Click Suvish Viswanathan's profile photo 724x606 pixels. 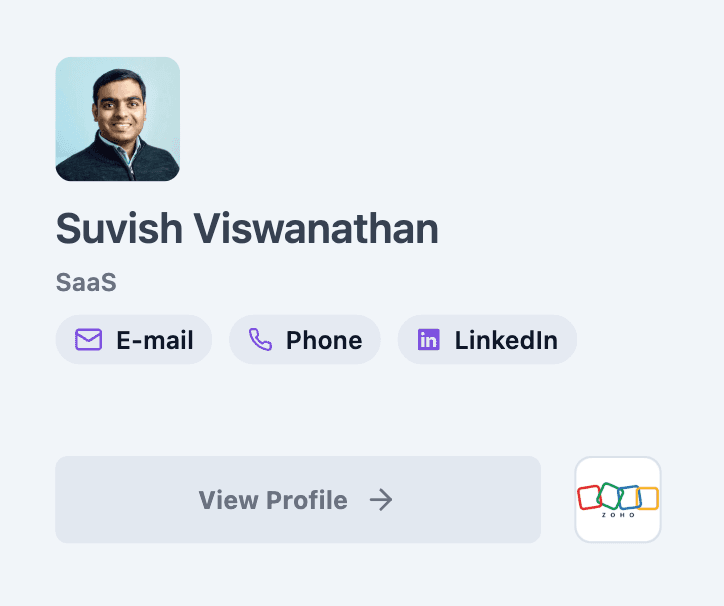coord(118,119)
